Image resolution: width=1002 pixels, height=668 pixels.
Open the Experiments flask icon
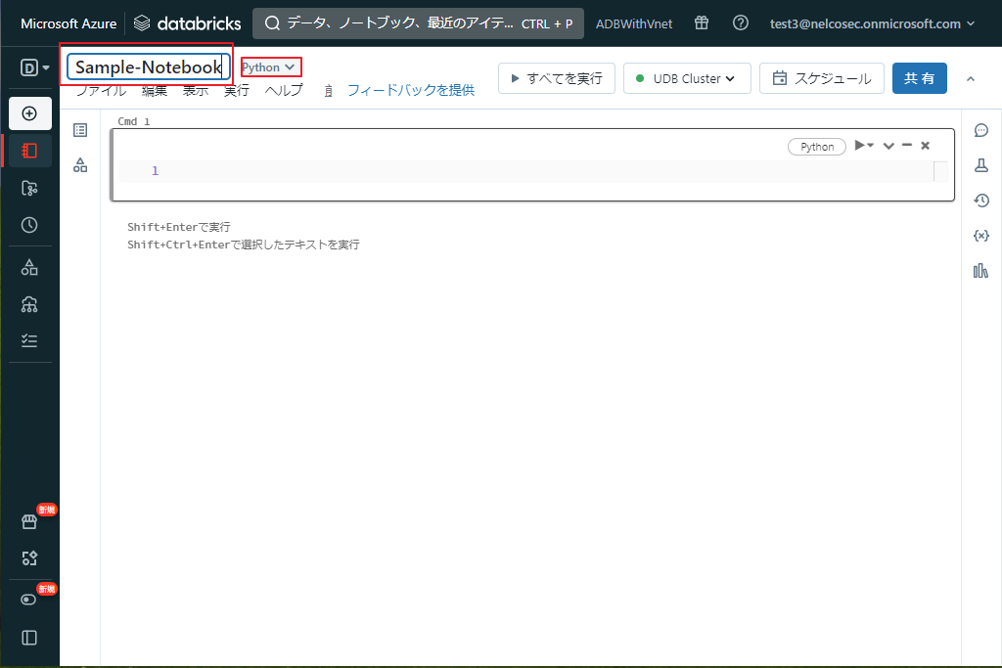(981, 165)
